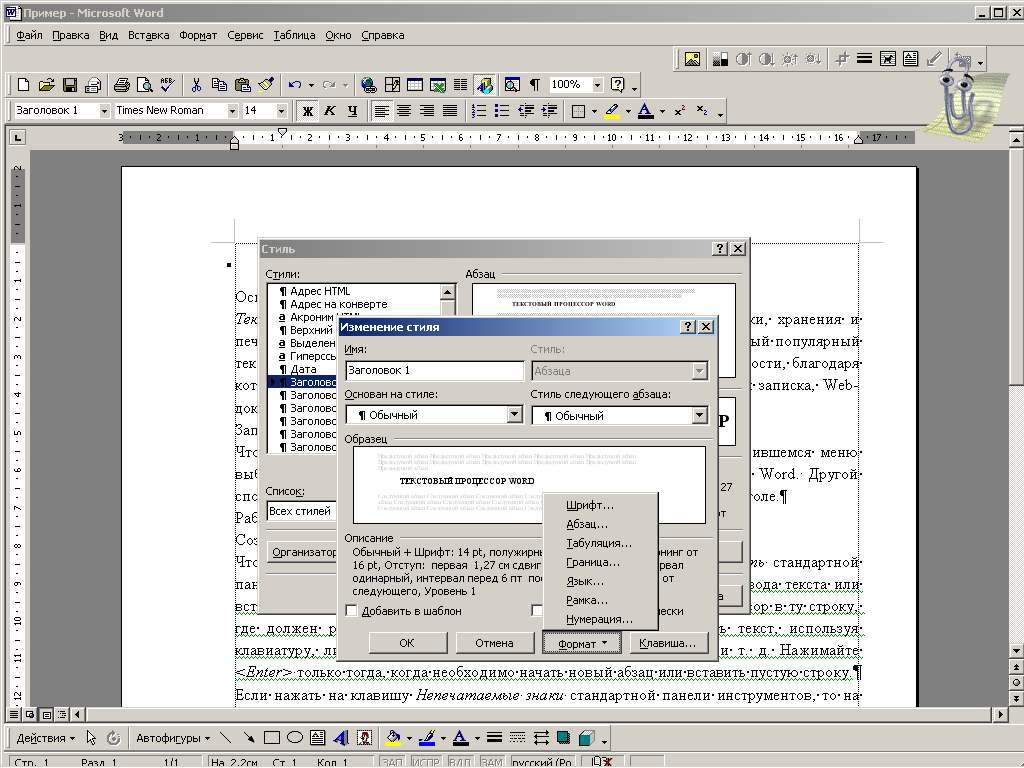Select the Oval drawing tool
The width and height of the screenshot is (1024, 768).
(295, 738)
